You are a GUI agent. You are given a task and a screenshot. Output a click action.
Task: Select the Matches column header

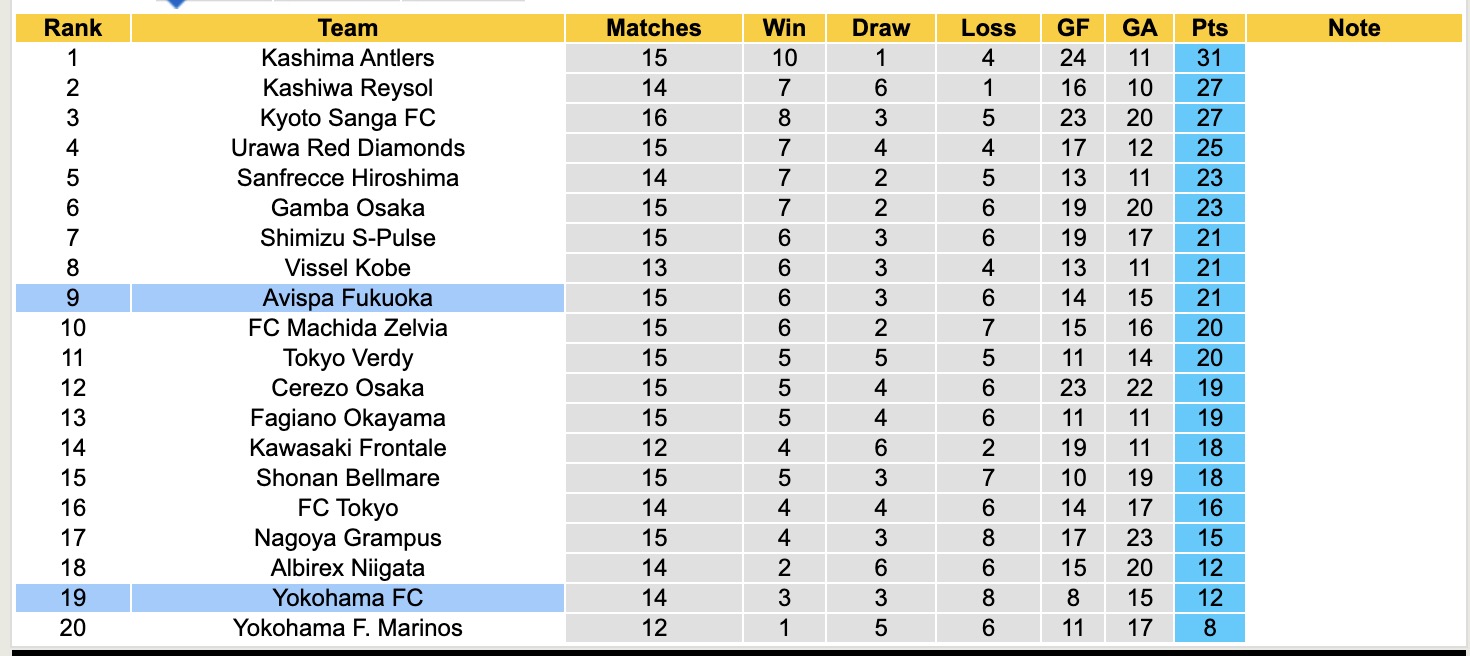pyautogui.click(x=654, y=28)
